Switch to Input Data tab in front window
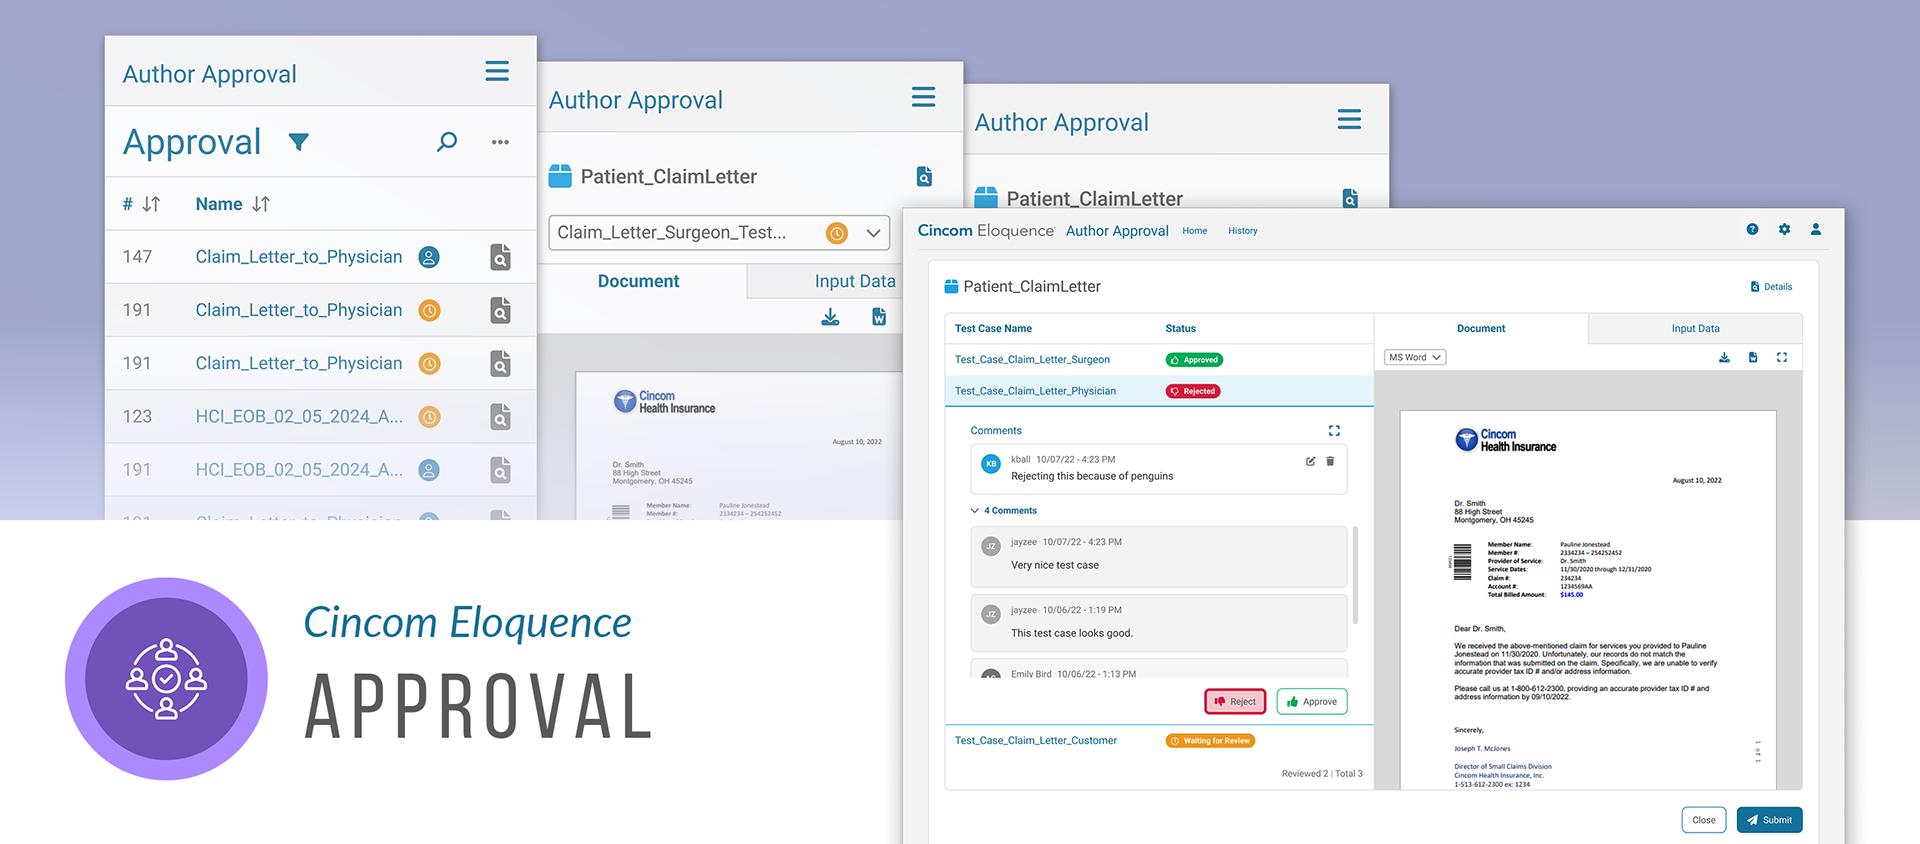The height and width of the screenshot is (844, 1920). click(1695, 328)
